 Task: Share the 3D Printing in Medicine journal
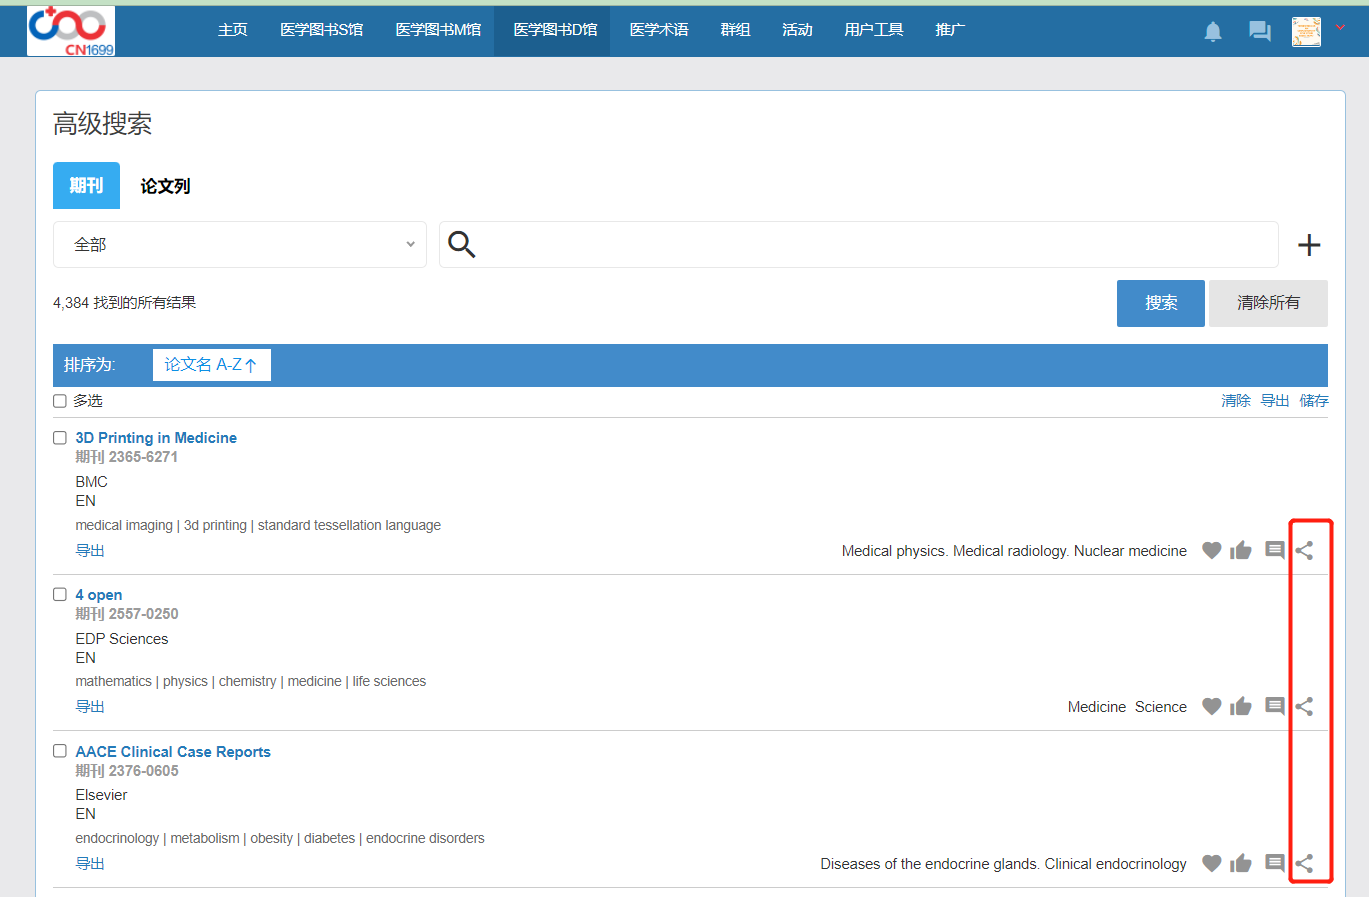point(1304,550)
